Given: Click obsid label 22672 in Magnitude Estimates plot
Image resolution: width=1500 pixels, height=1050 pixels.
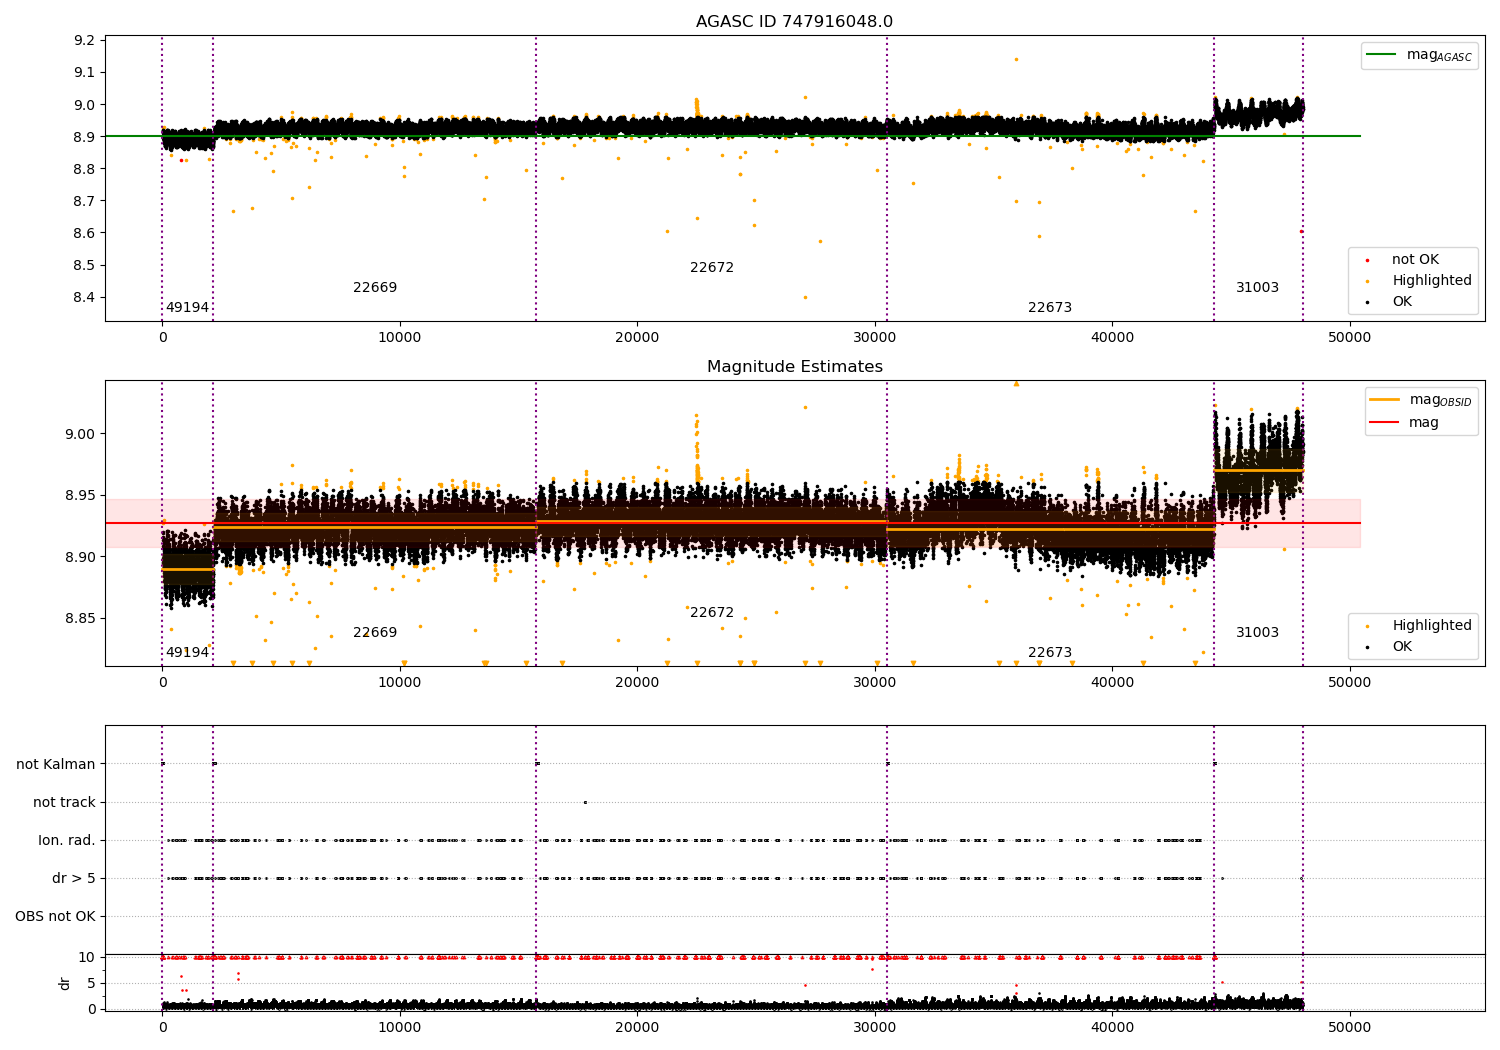Looking at the screenshot, I should pyautogui.click(x=712, y=613).
